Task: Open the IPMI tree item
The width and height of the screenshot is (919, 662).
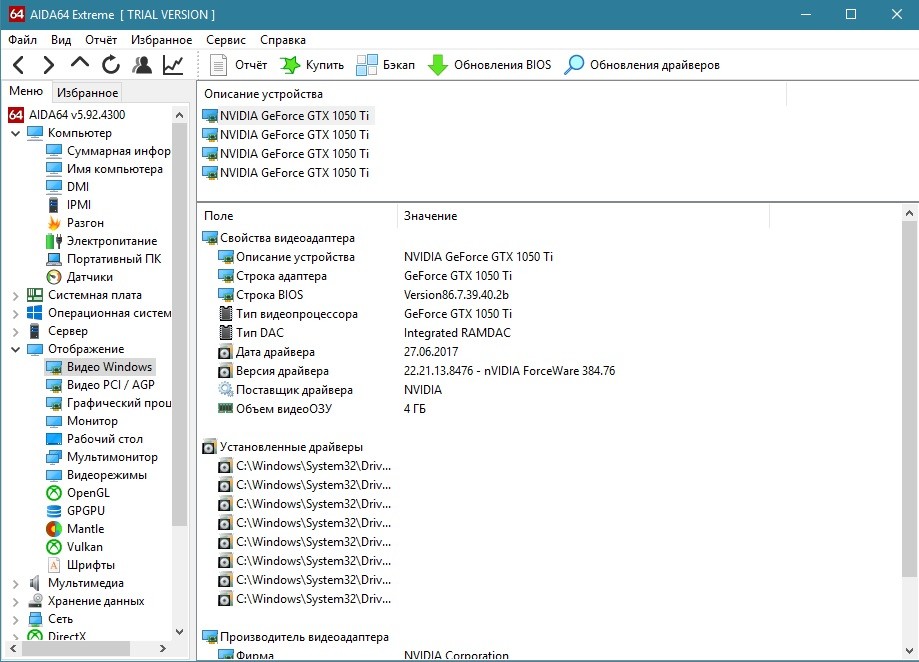Action: [x=69, y=204]
